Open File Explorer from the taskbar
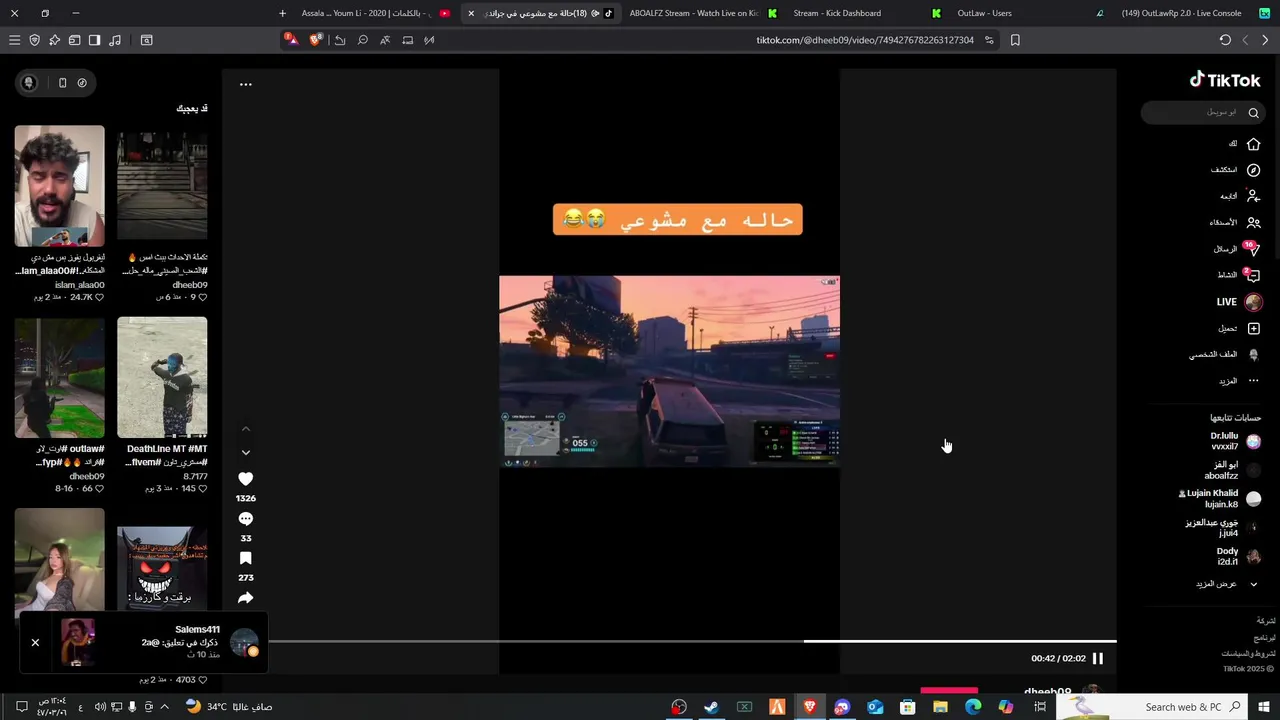The image size is (1280, 720). 940,707
